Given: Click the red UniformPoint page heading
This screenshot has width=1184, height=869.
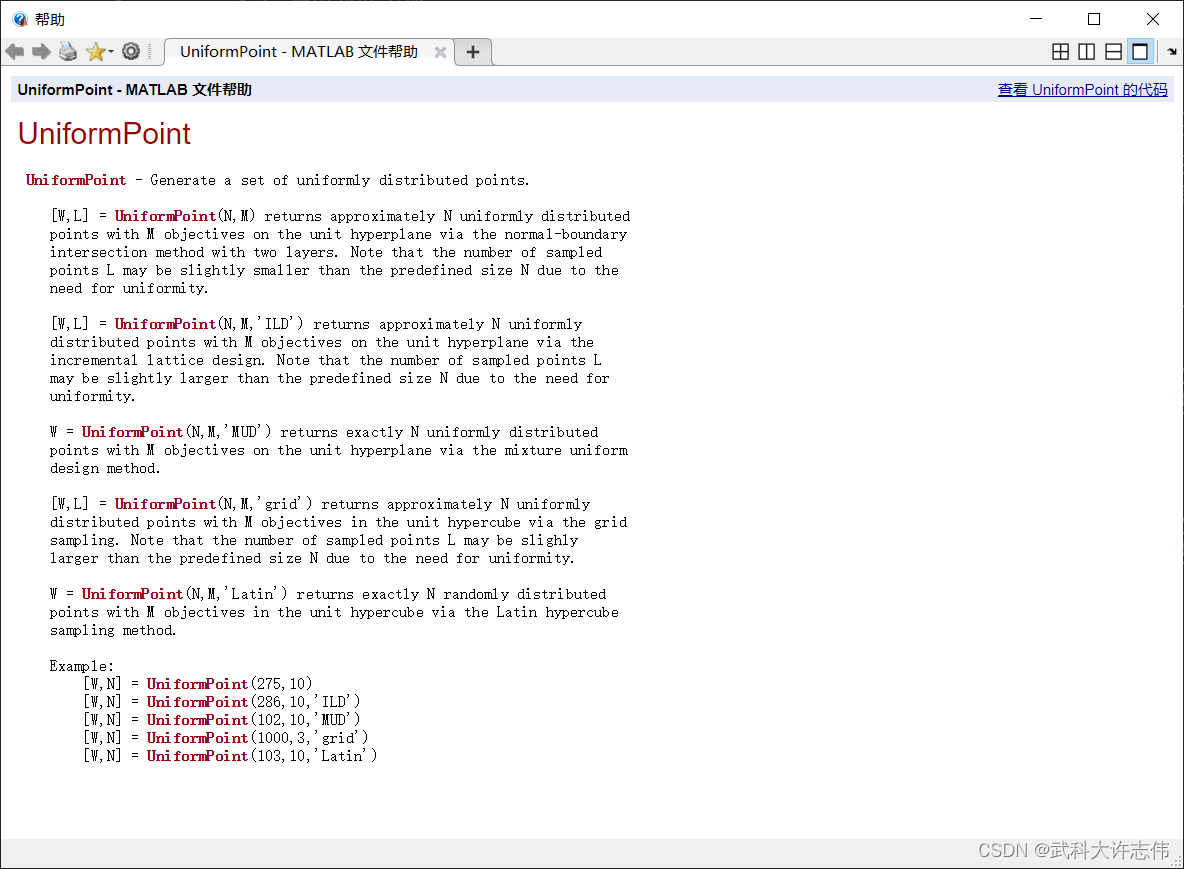Looking at the screenshot, I should 104,134.
